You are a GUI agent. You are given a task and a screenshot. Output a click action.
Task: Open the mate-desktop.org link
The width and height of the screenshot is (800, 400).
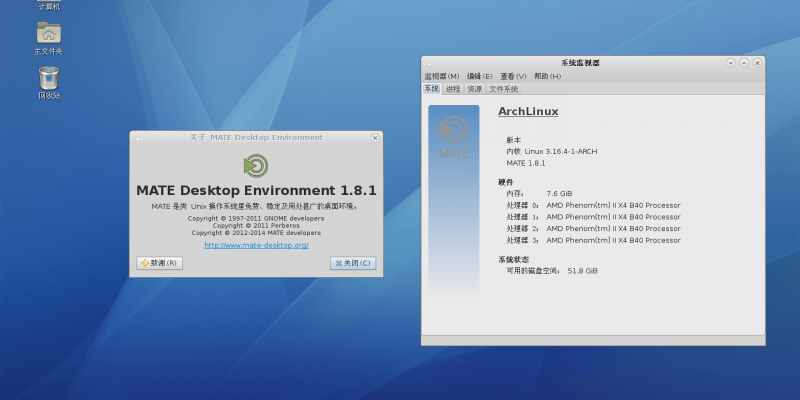click(x=257, y=245)
